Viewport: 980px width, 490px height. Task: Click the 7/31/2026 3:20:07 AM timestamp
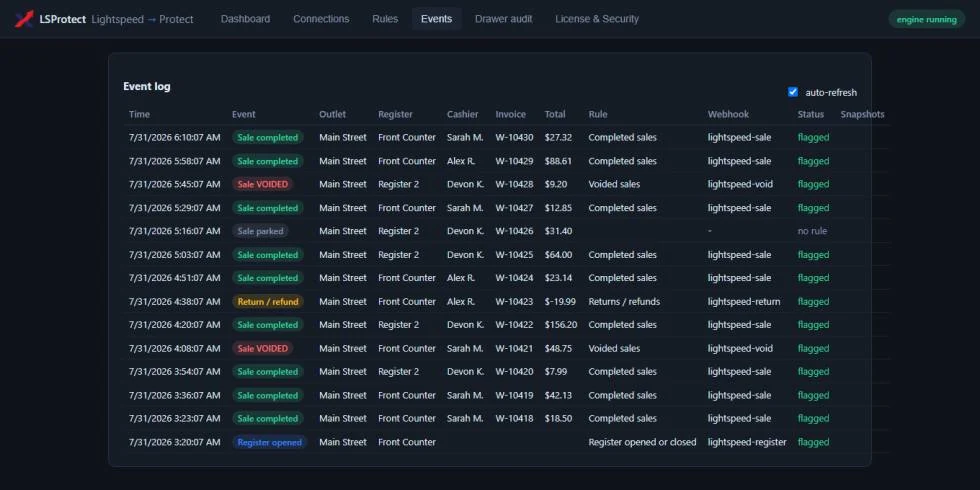click(x=174, y=442)
